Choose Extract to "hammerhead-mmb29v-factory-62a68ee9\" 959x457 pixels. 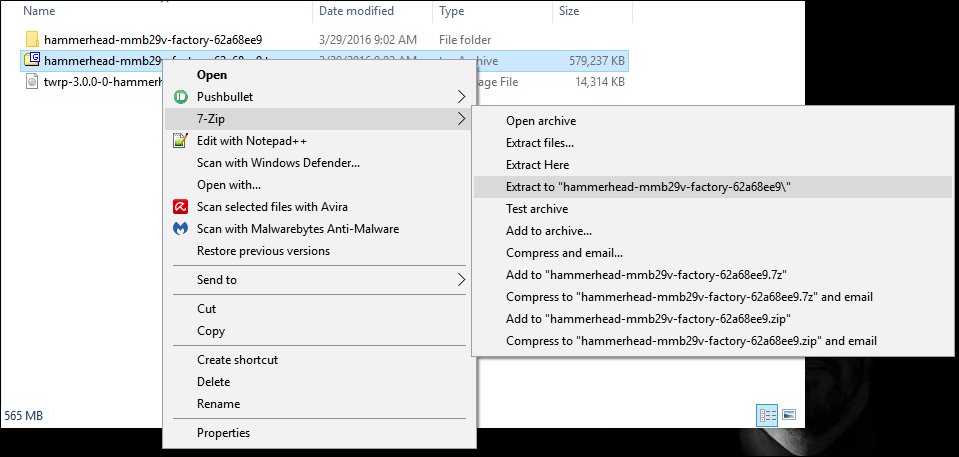[713, 187]
